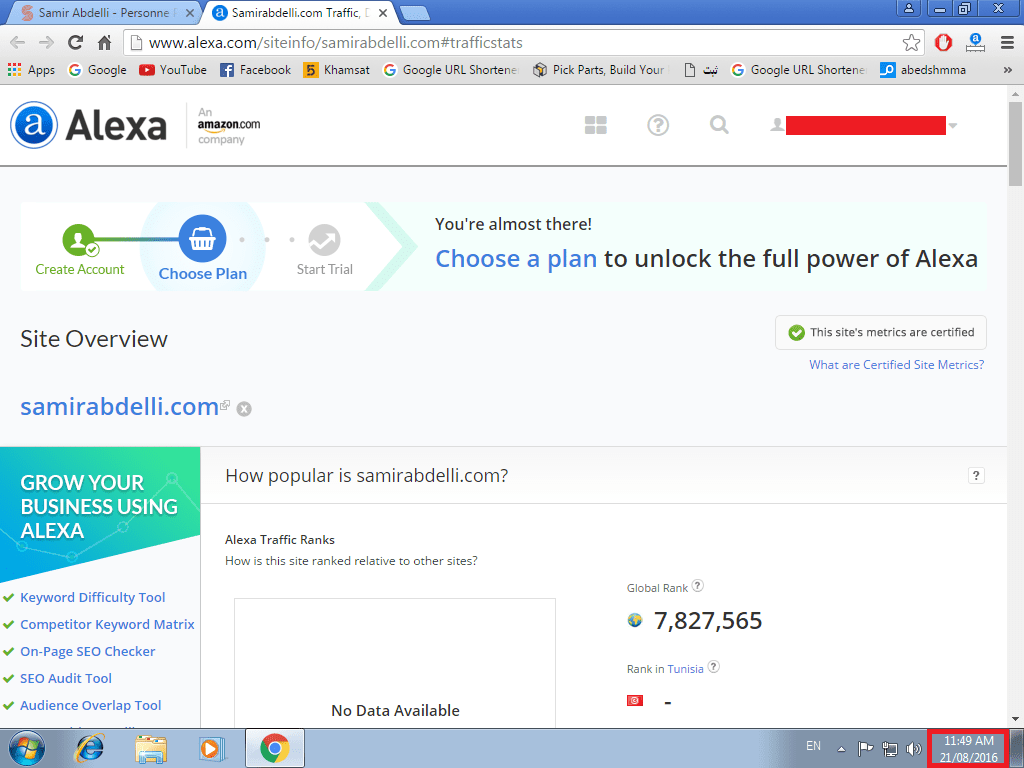Open Keyword Difficulty Tool link
The width and height of the screenshot is (1024, 768).
[93, 598]
